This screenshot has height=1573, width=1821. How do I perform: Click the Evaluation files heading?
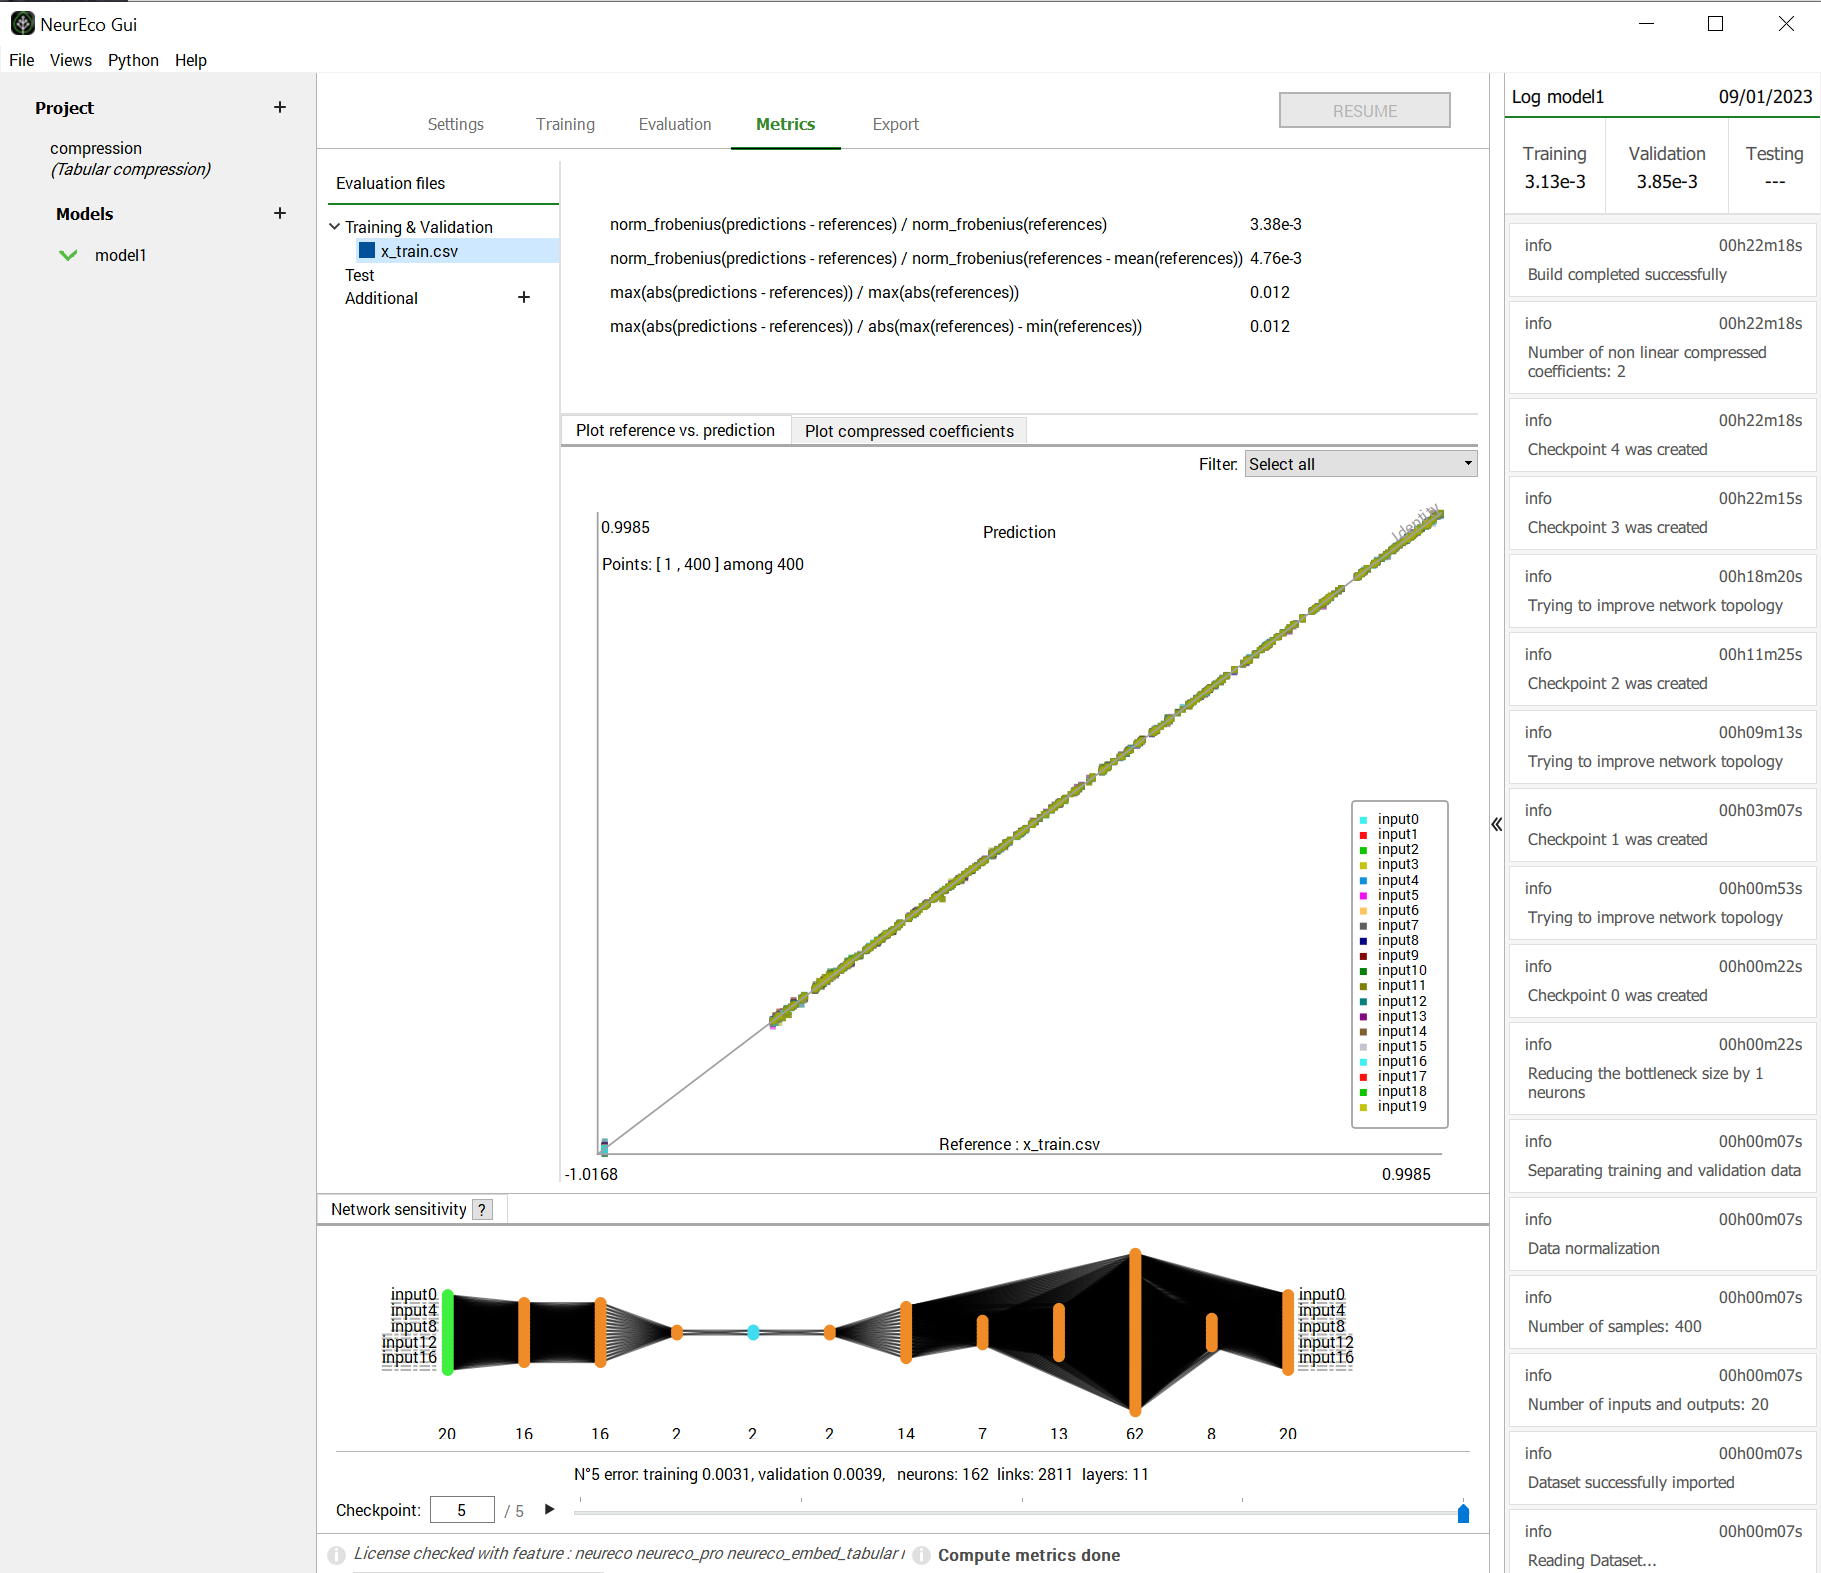[x=390, y=183]
